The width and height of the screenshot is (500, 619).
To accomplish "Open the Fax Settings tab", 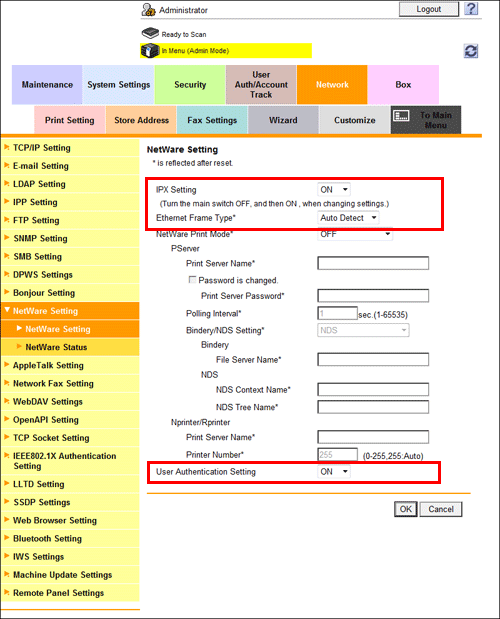I will 212,120.
